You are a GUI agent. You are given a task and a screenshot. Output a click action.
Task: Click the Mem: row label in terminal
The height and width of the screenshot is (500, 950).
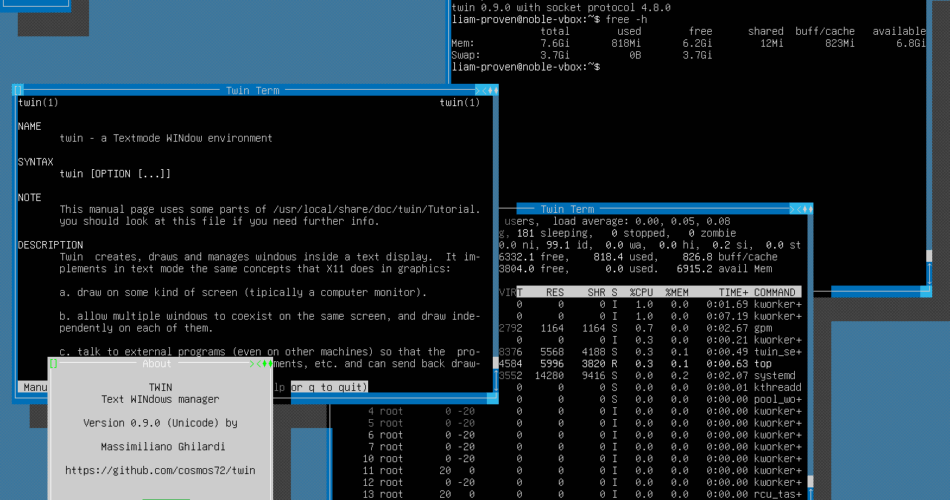pyautogui.click(x=463, y=43)
